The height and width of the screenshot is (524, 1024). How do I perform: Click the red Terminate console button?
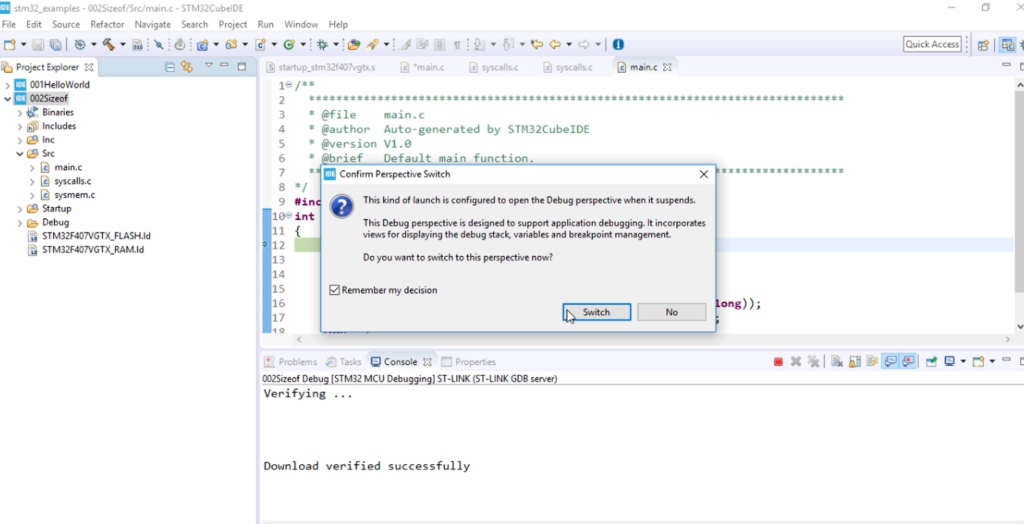click(x=778, y=361)
